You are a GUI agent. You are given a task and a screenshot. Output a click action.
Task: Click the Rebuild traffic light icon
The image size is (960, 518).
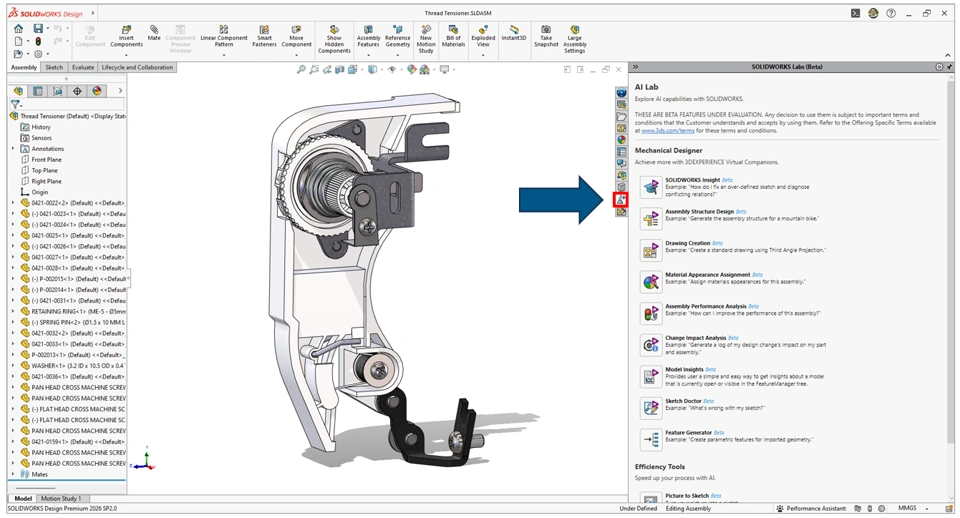(x=38, y=42)
